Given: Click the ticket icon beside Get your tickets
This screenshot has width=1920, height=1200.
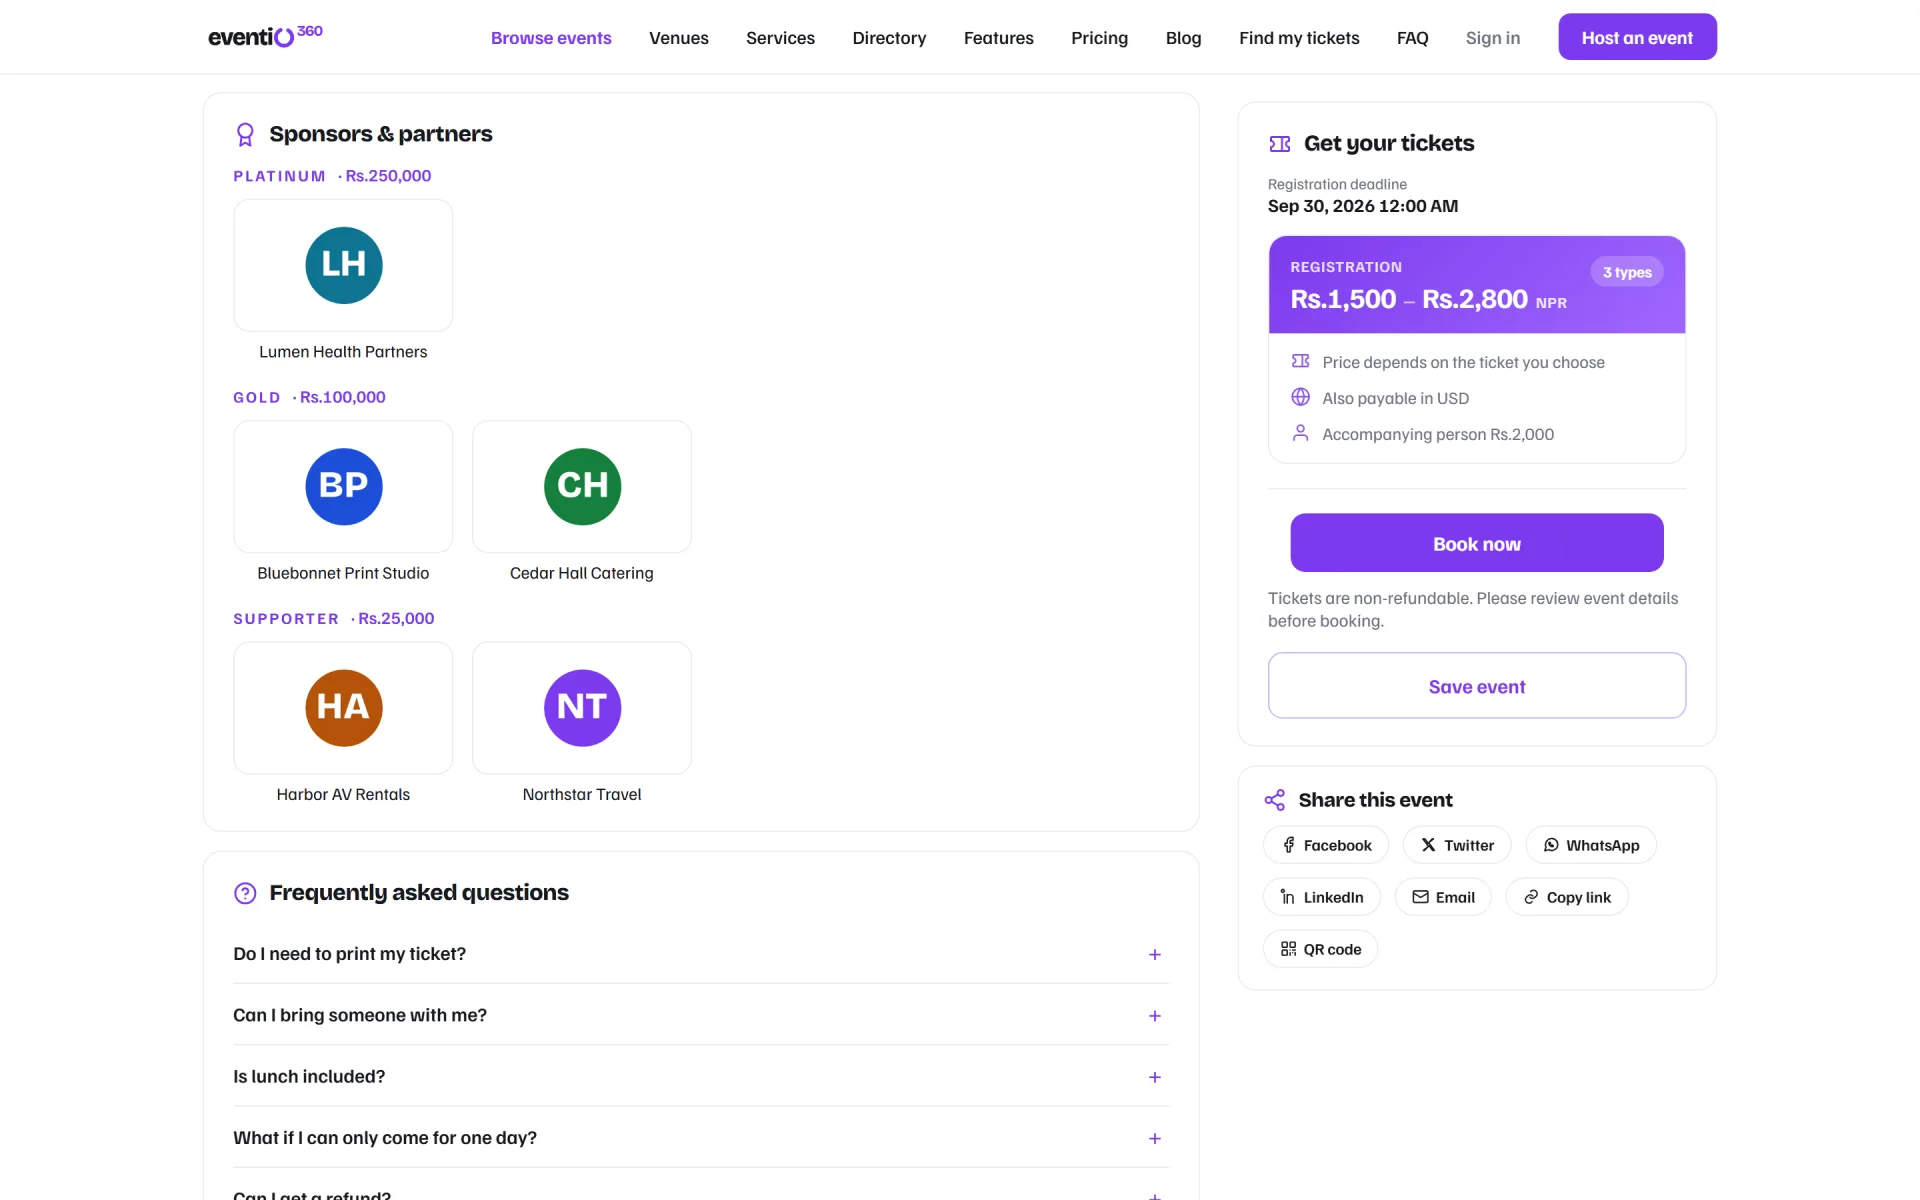Looking at the screenshot, I should [1279, 144].
